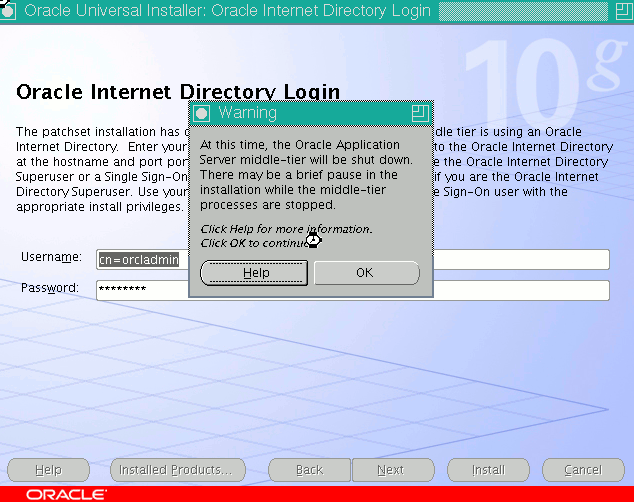
Task: Click the Warning dialog title bar
Action: [x=311, y=113]
